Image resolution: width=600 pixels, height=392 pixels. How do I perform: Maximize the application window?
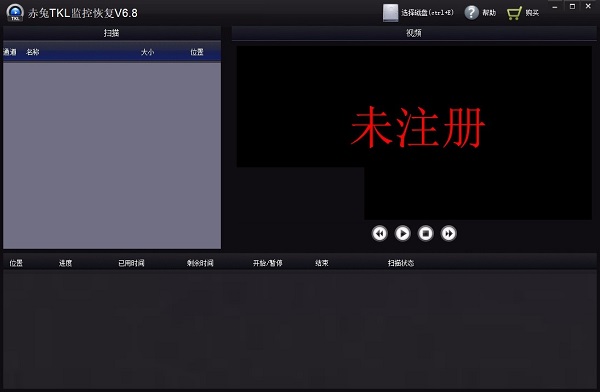click(572, 7)
